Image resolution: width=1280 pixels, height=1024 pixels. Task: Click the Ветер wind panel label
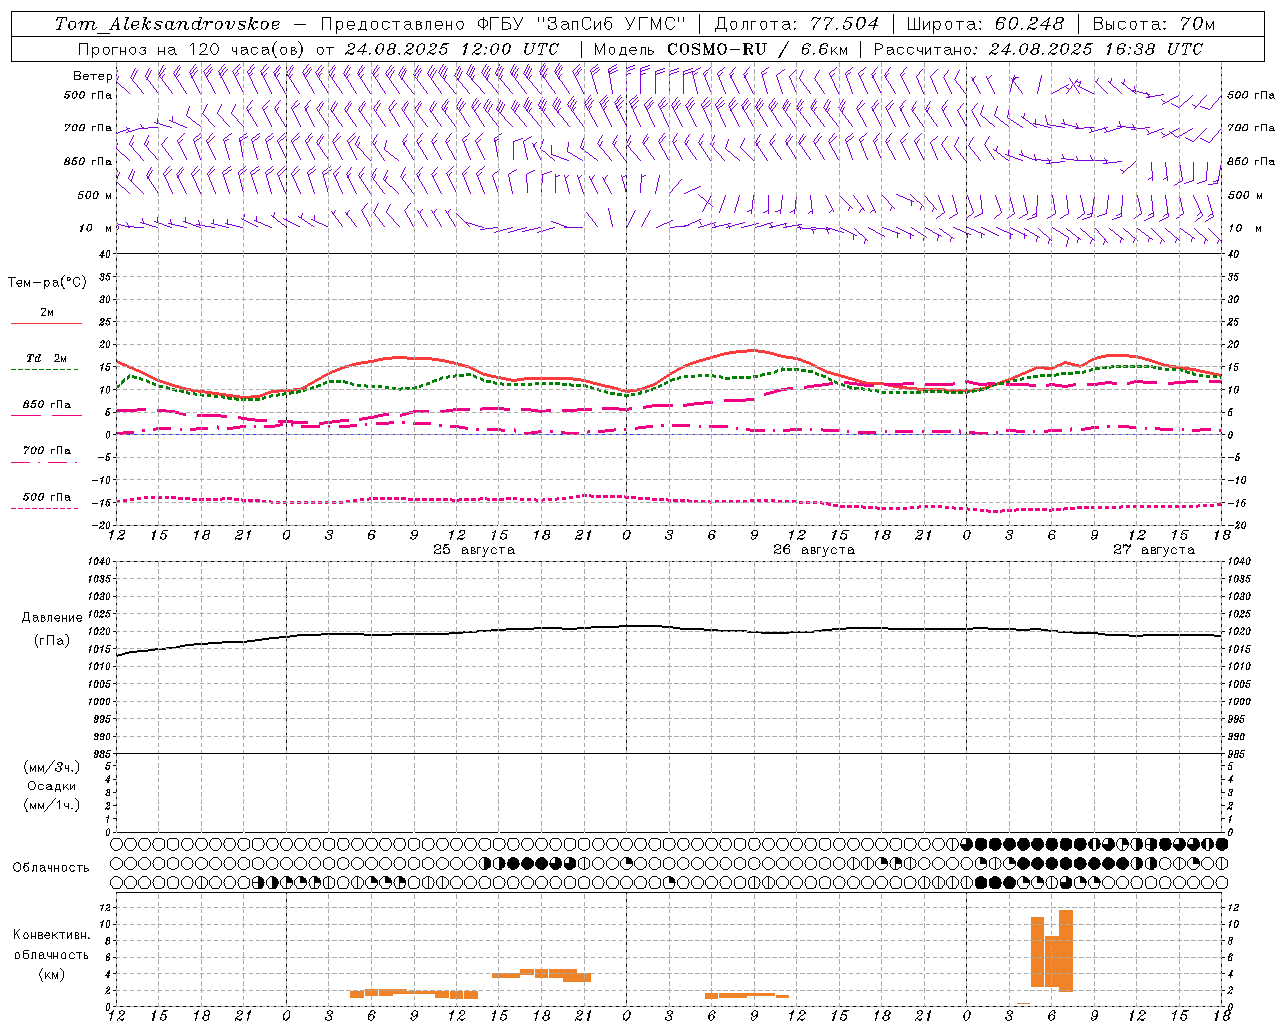(x=92, y=76)
